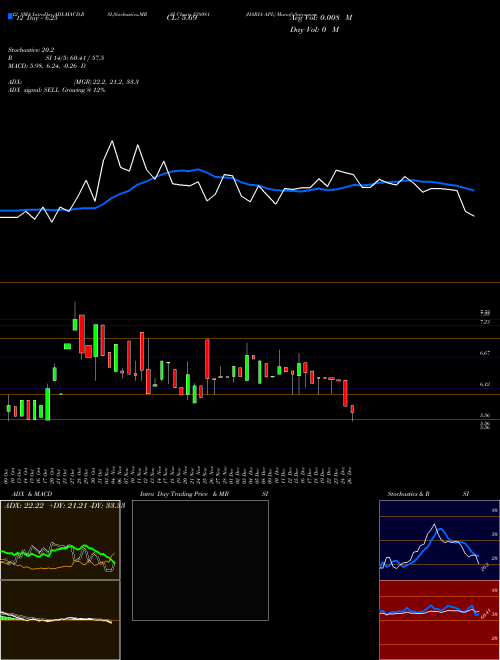Click the 'CL: 5.69' closing value
The height and width of the screenshot is (660, 500).
(182, 18)
